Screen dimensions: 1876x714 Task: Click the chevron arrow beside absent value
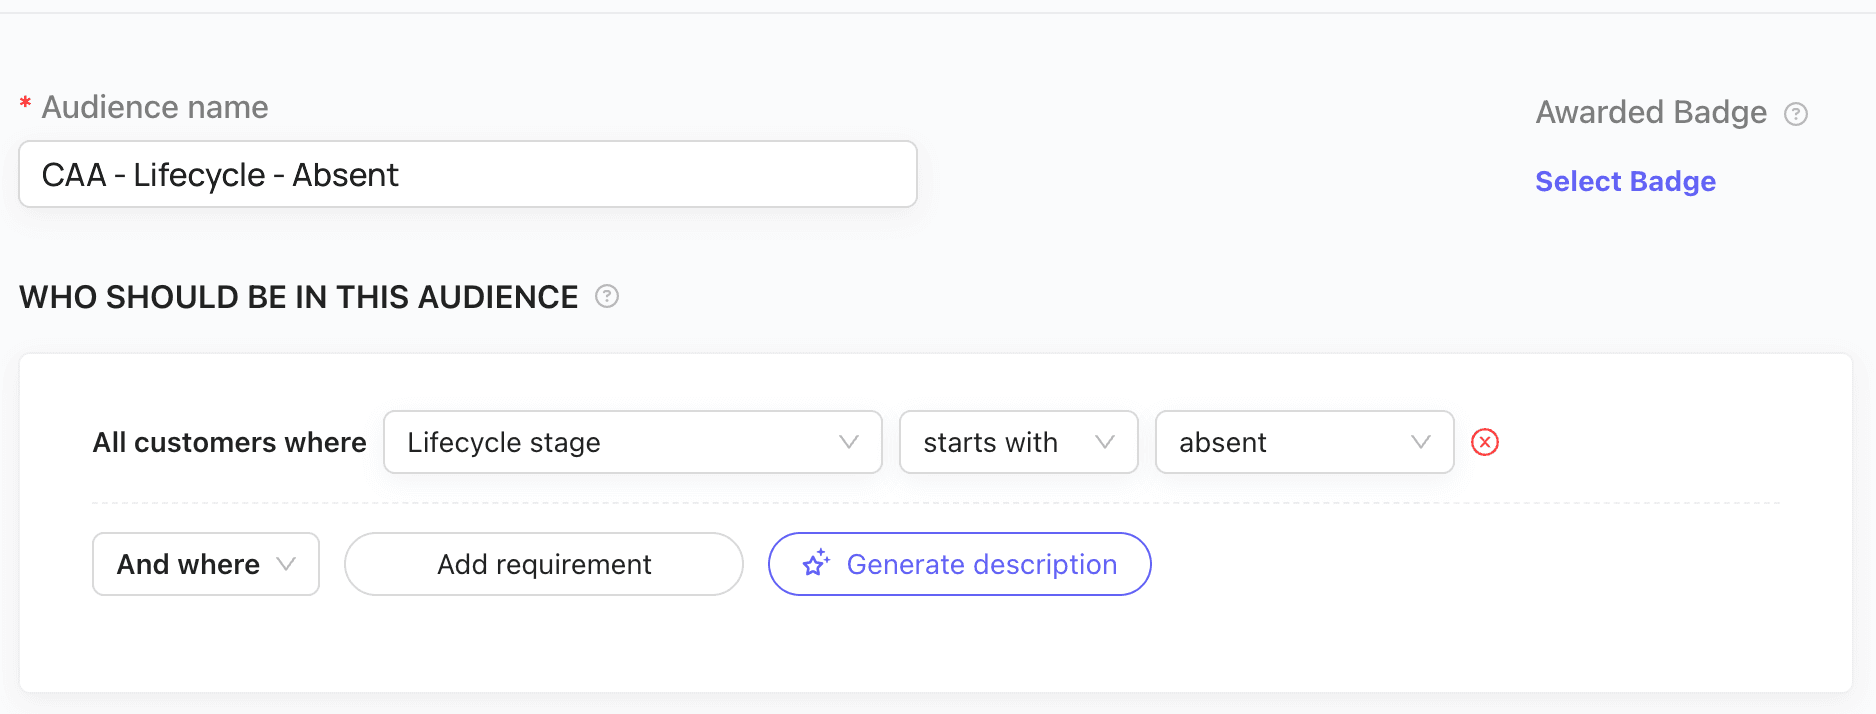coord(1420,442)
